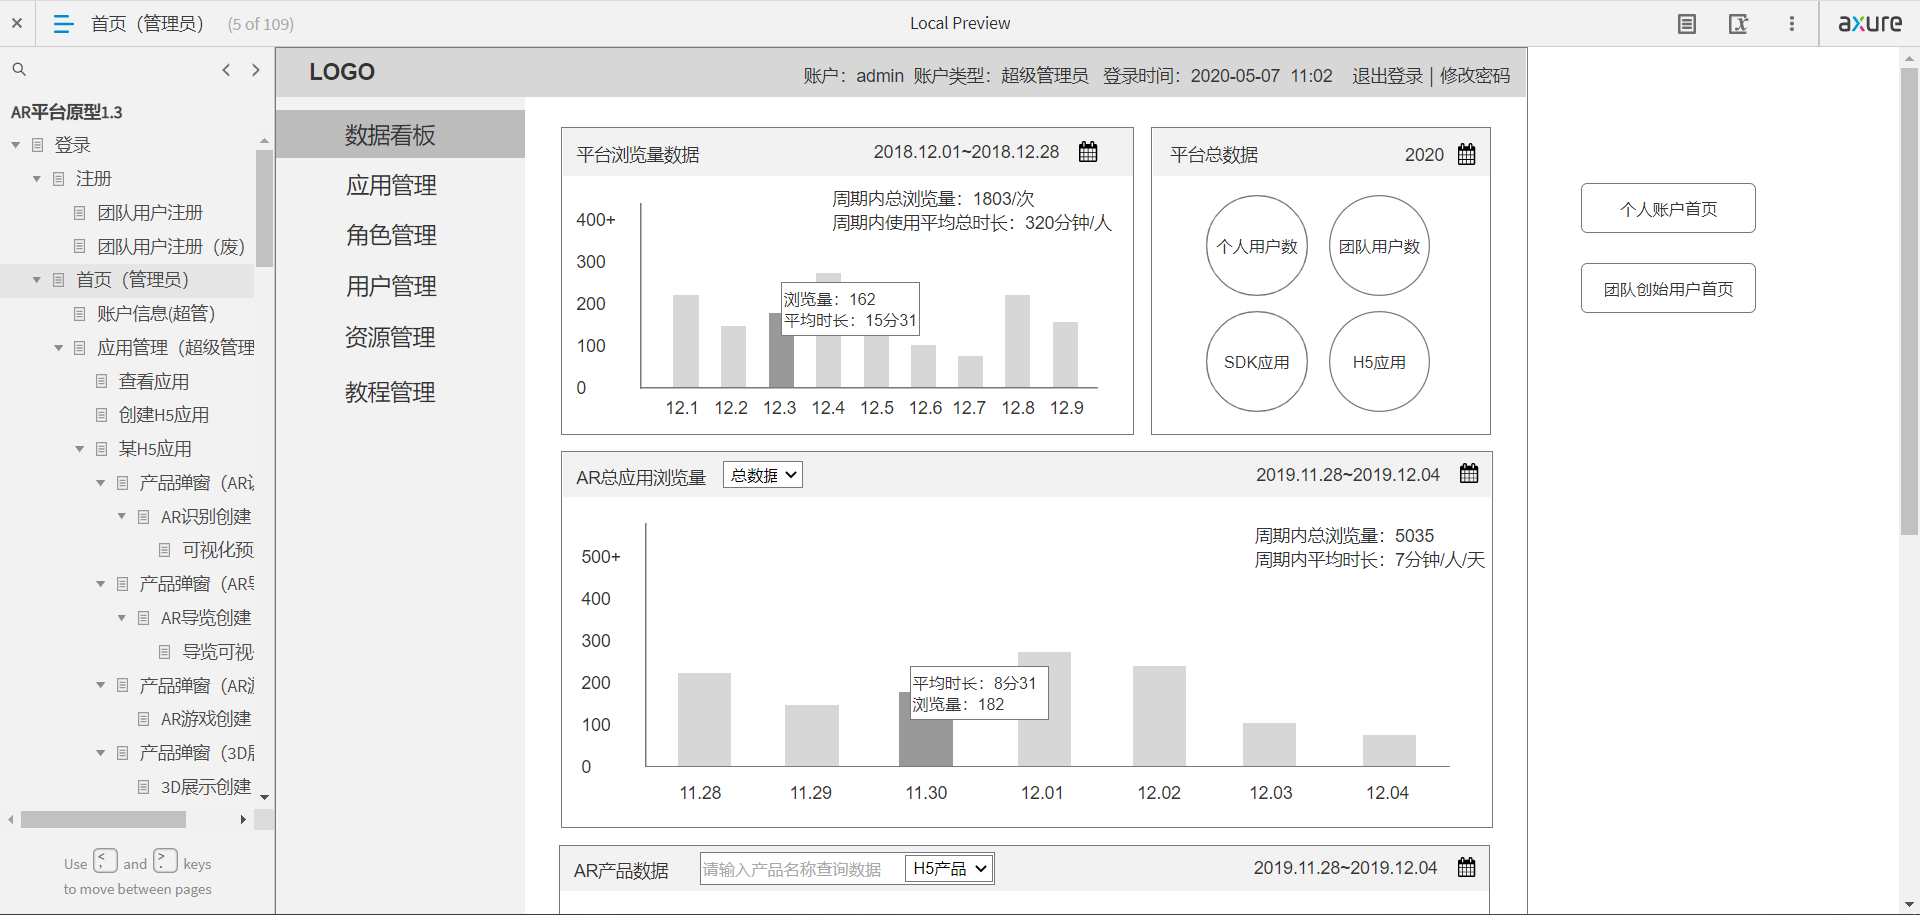Click the date range 2018.12.01~2018.12.28
The image size is (1920, 915).
(966, 152)
